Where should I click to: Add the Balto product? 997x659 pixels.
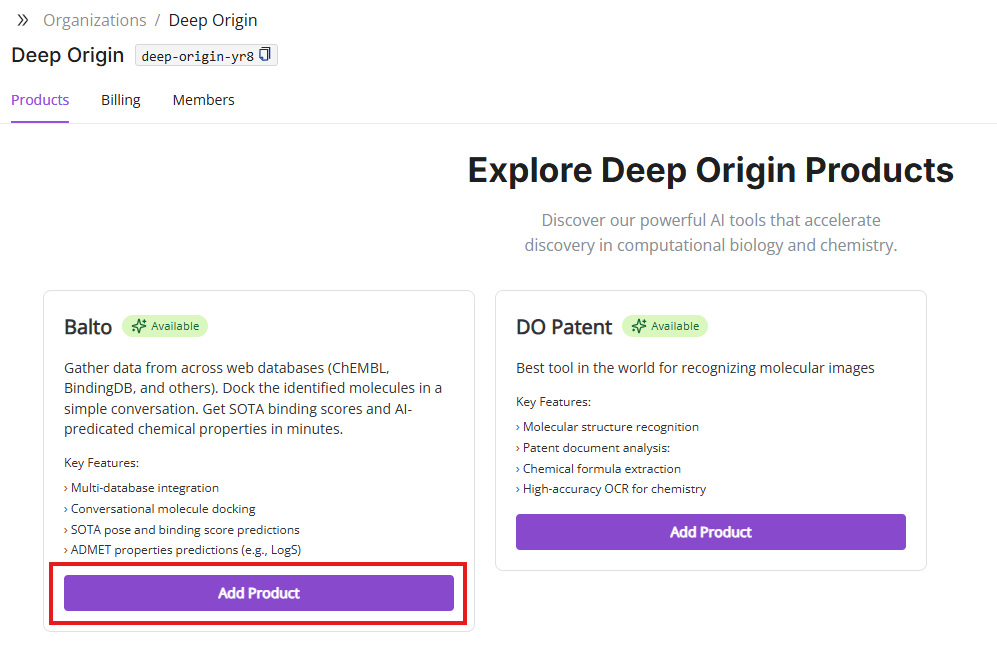point(259,593)
